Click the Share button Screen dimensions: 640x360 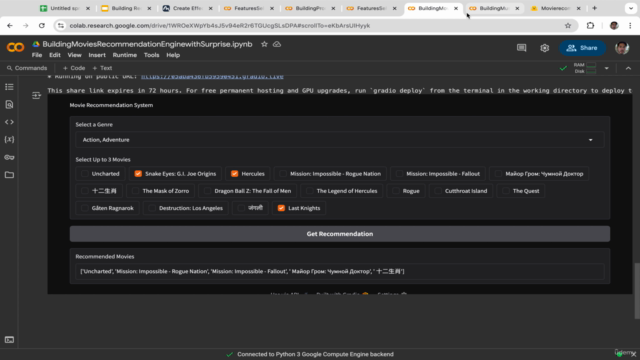[582, 48]
